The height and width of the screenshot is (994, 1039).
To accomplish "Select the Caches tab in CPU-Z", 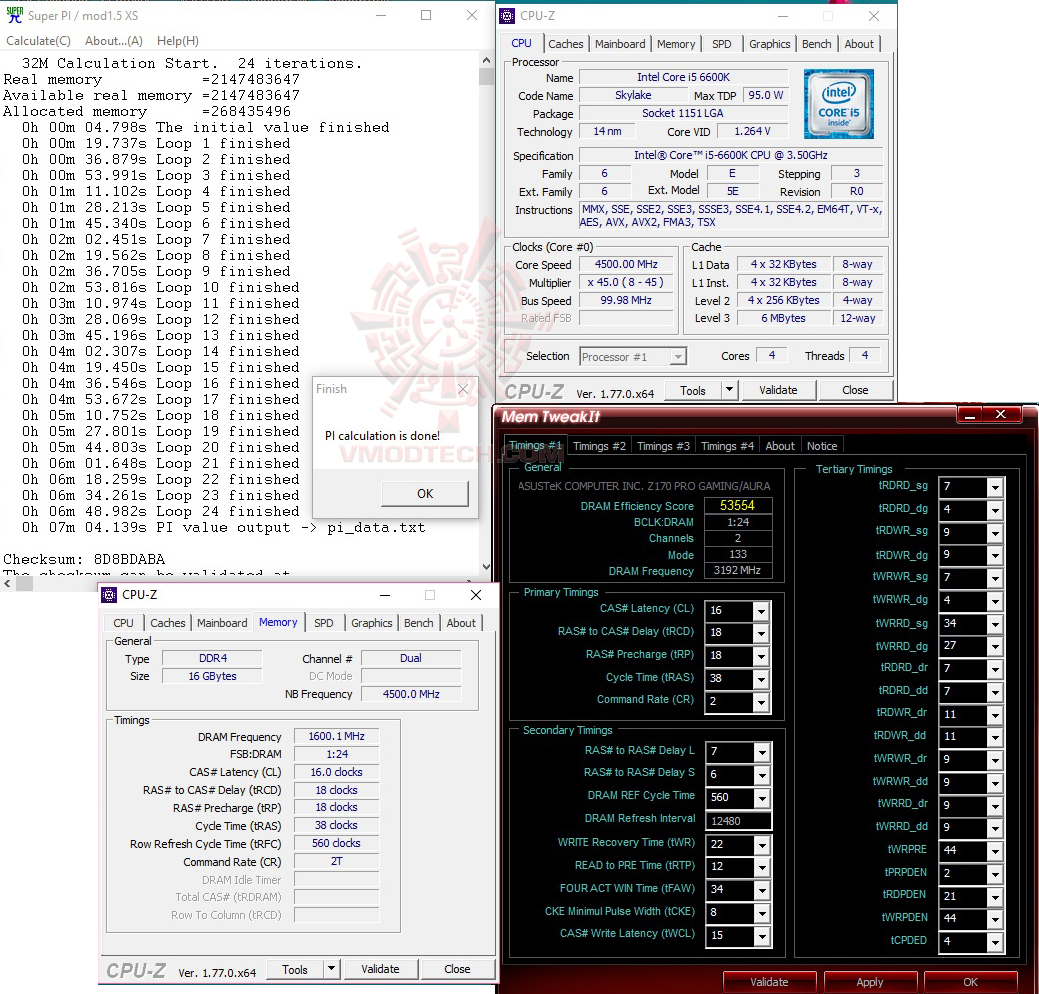I will coord(566,44).
